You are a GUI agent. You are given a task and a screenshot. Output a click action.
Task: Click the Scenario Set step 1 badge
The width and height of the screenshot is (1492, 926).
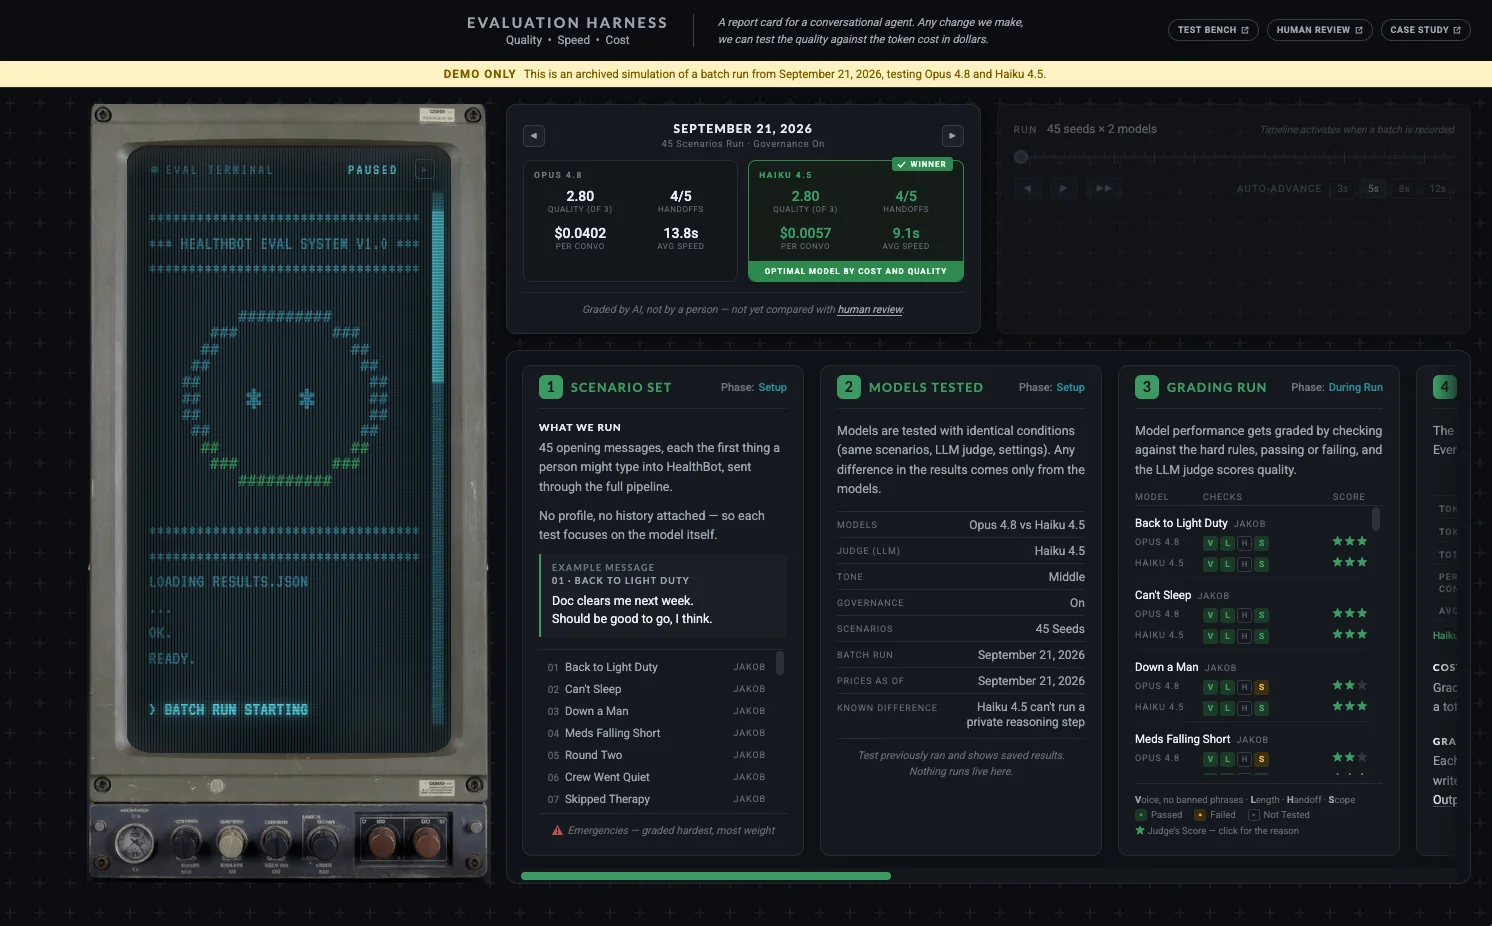pyautogui.click(x=551, y=387)
